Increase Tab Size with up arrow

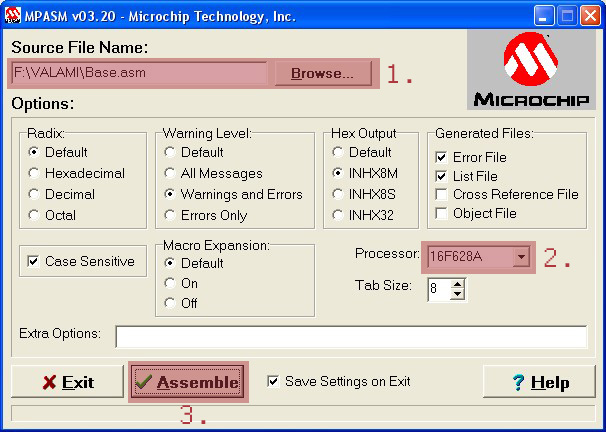pyautogui.click(x=458, y=284)
